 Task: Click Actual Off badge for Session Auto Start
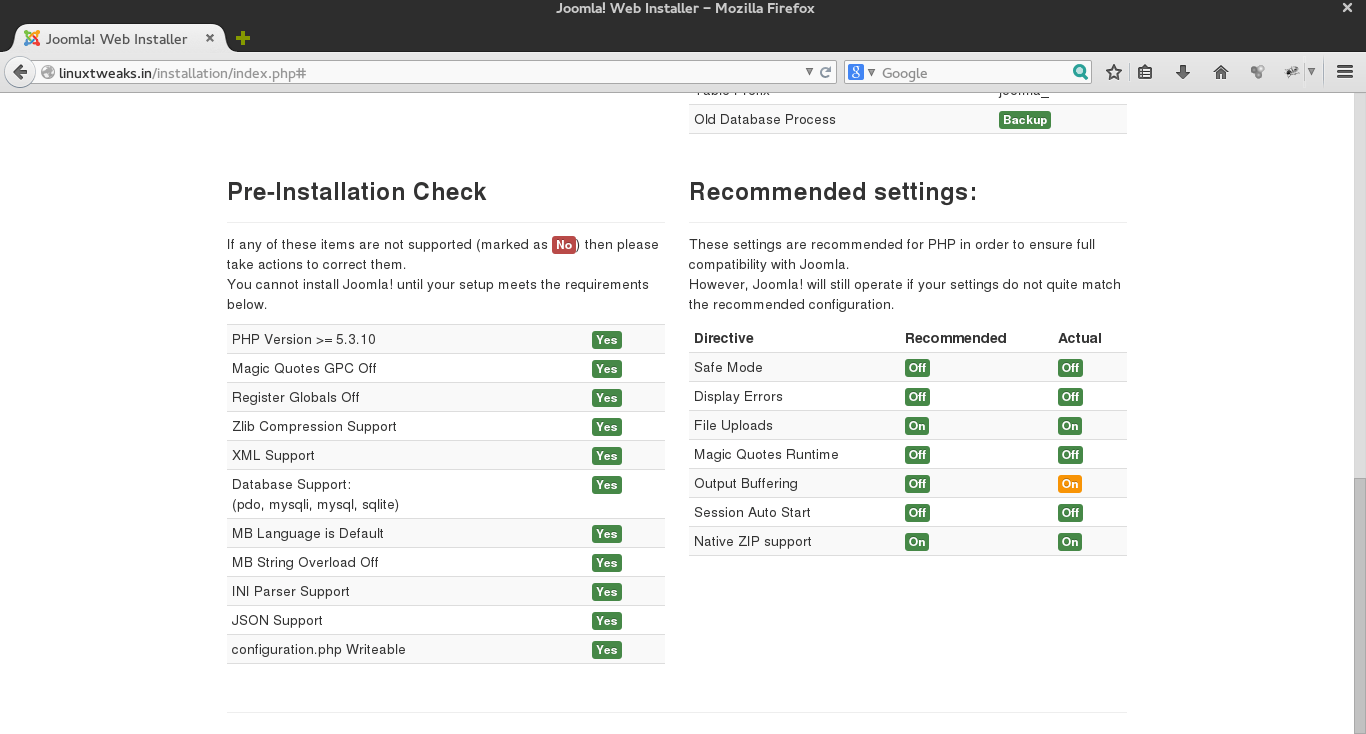click(1070, 513)
